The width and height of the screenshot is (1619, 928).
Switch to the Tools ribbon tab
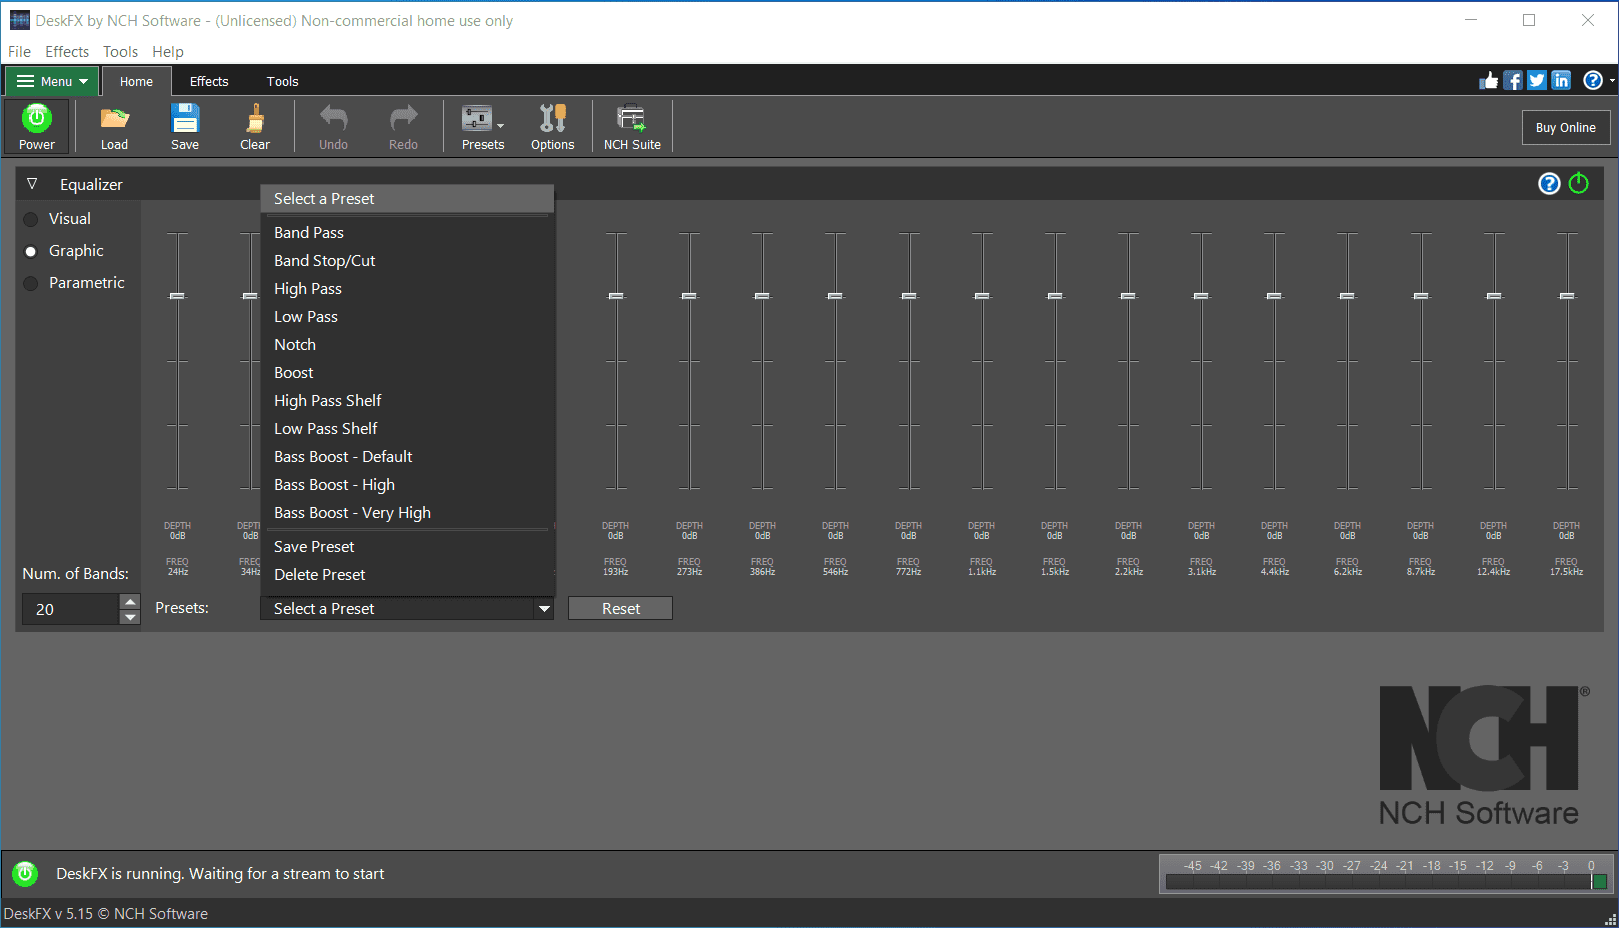point(282,82)
